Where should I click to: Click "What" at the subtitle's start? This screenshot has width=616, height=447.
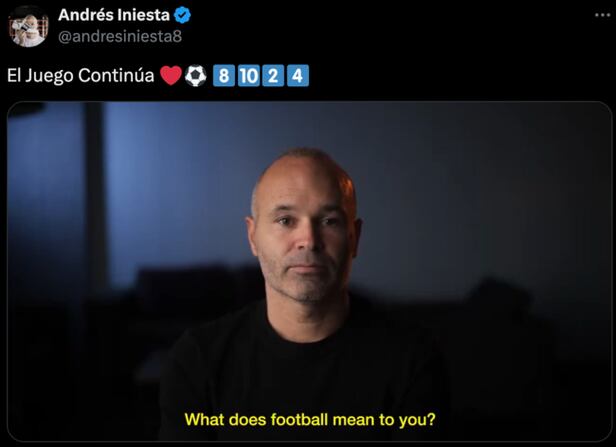click(x=204, y=420)
